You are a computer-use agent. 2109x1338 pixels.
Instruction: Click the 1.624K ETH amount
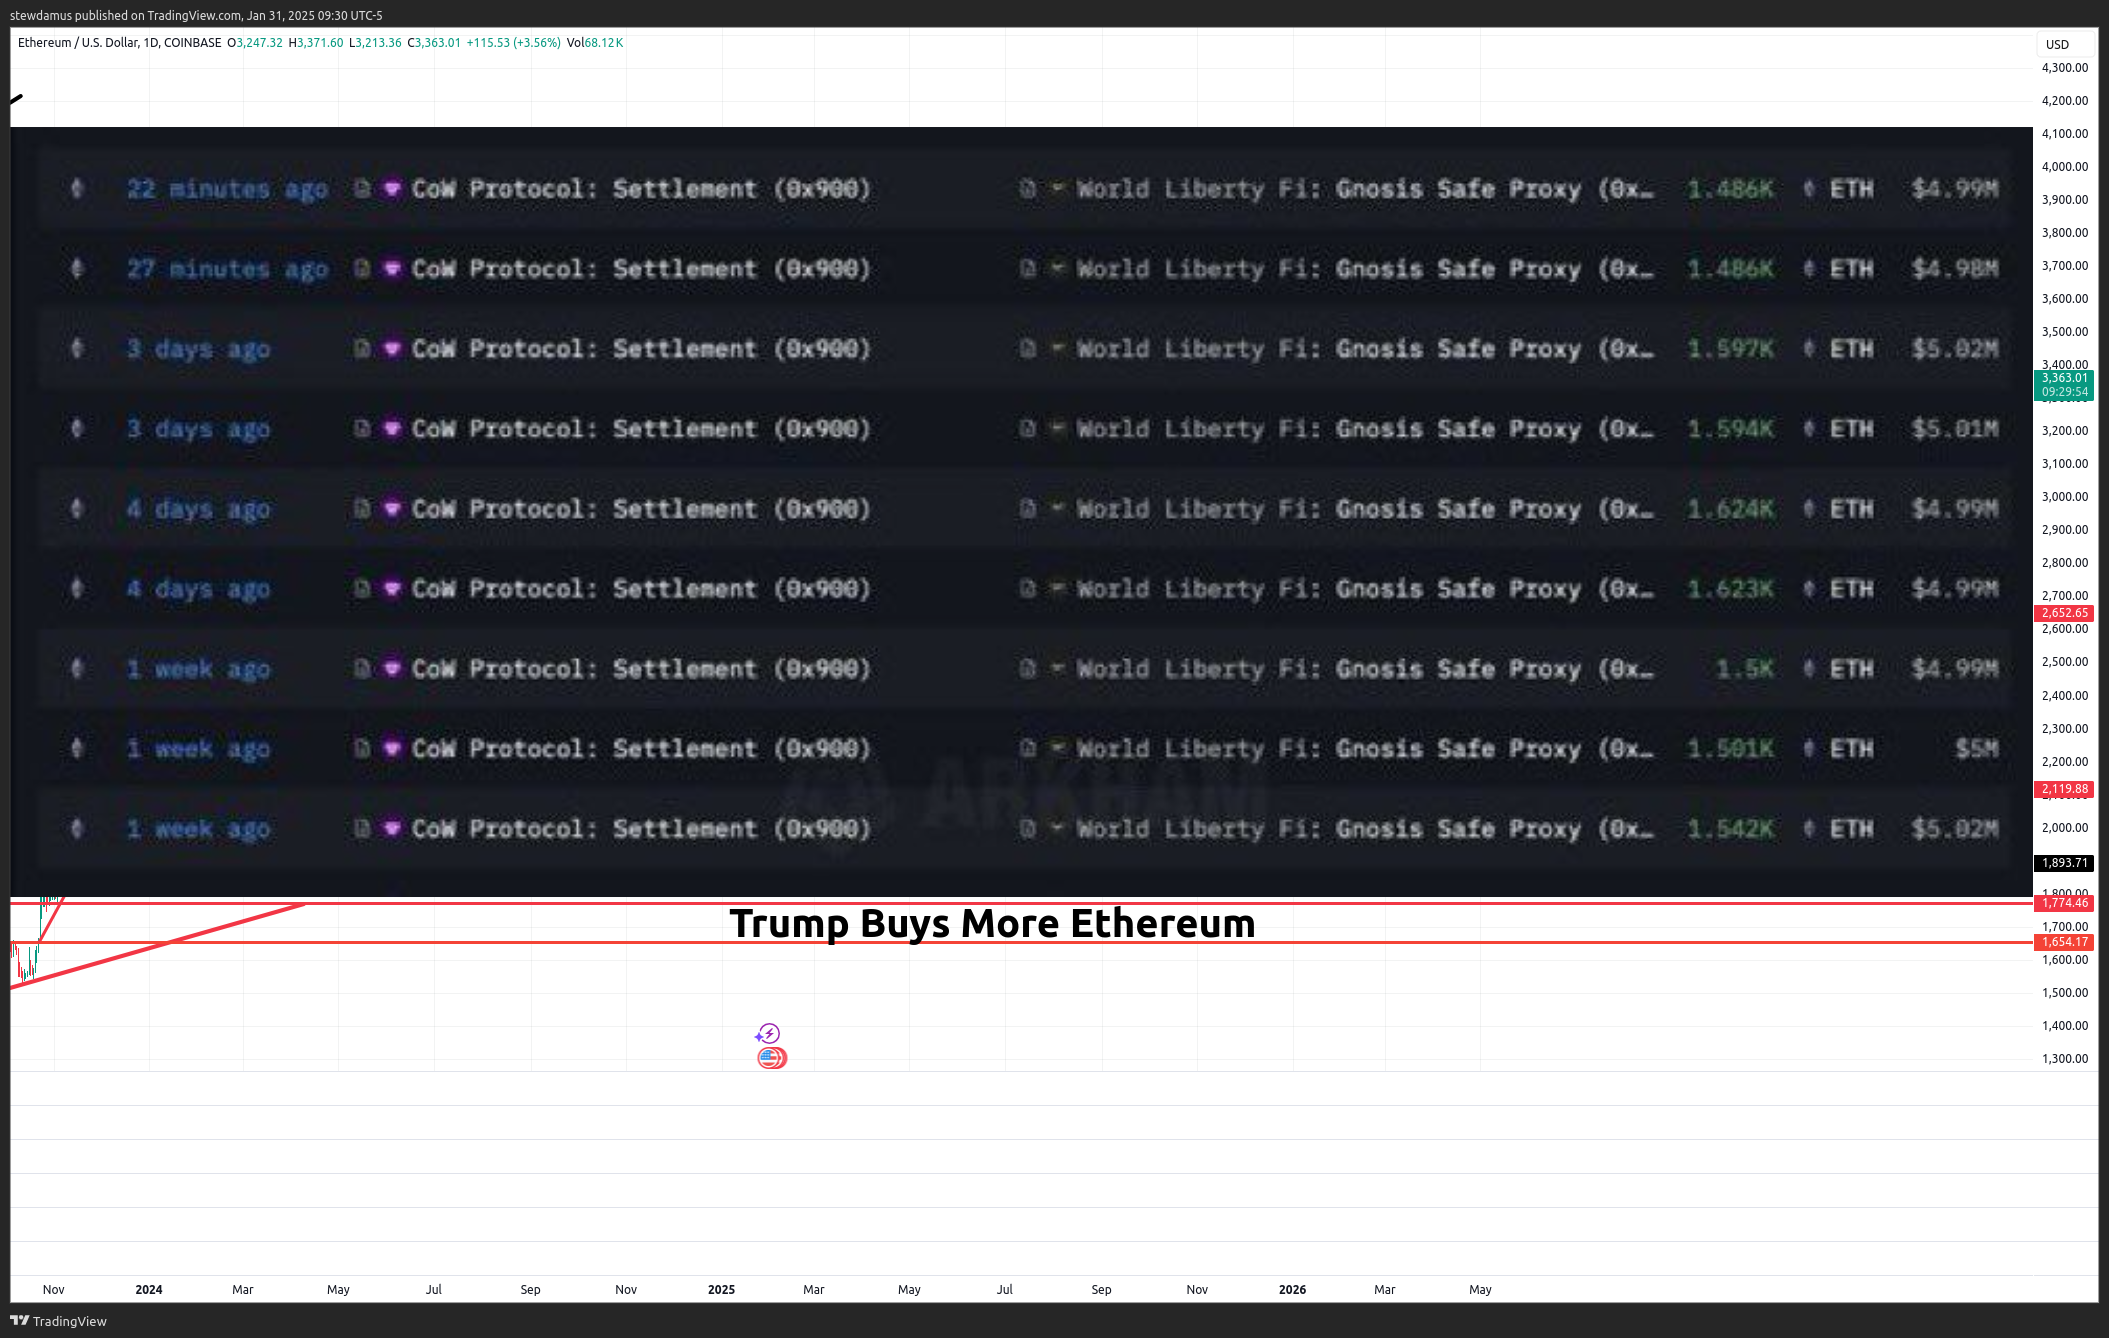click(x=1730, y=509)
